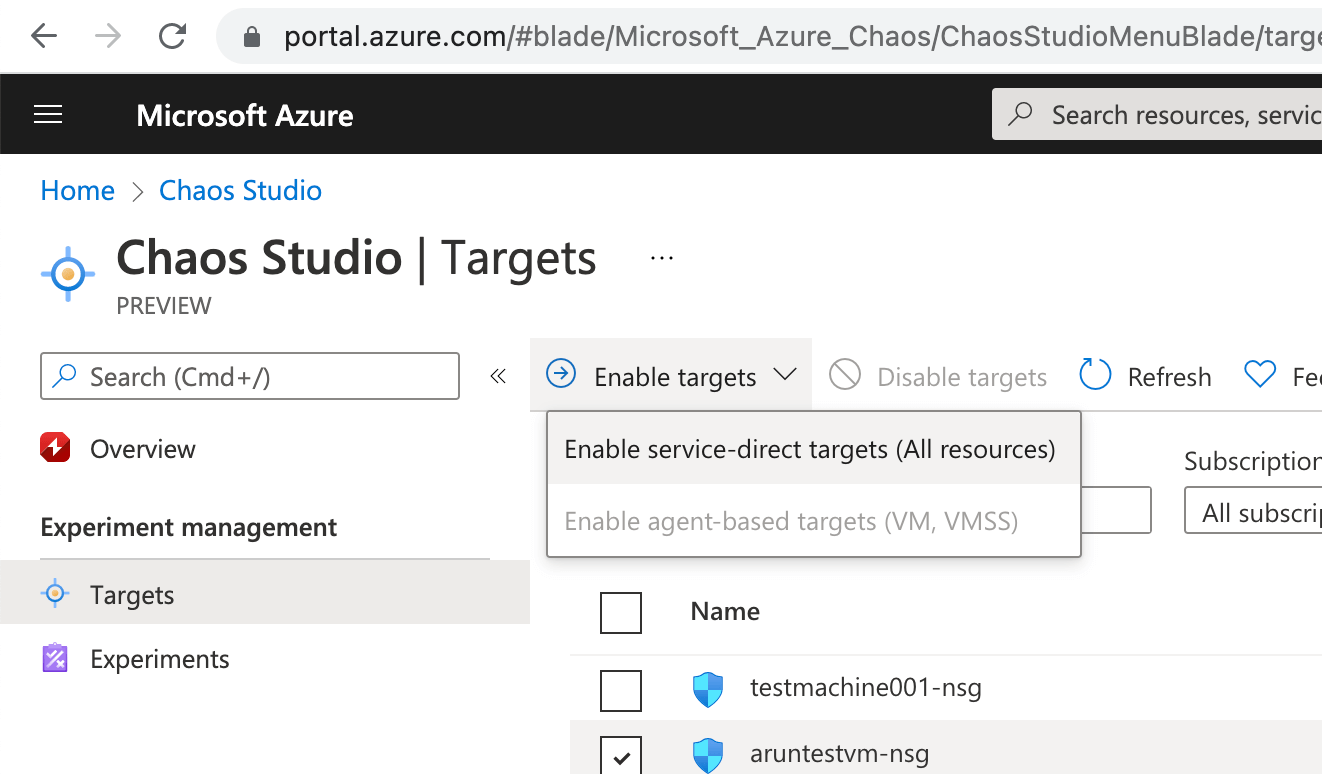Check the testmachine001-nsg row checkbox
Viewport: 1322px width, 774px height.
point(621,690)
